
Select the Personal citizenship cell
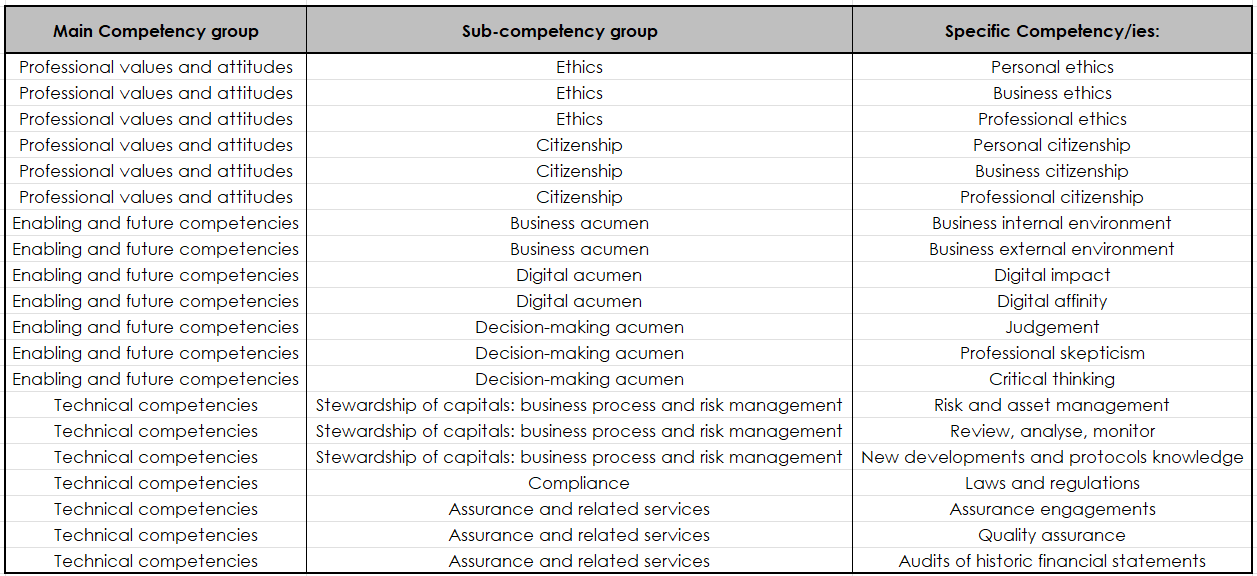pyautogui.click(x=1052, y=145)
